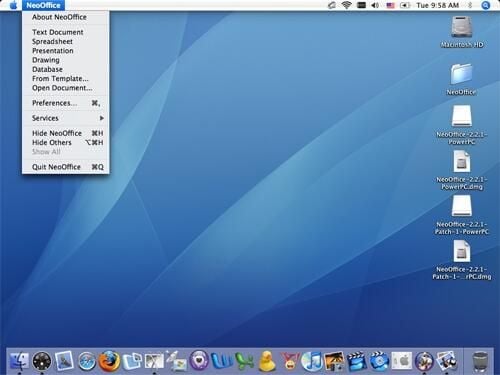The width and height of the screenshot is (500, 375).
Task: Open the Apple menu
Action: click(x=13, y=5)
